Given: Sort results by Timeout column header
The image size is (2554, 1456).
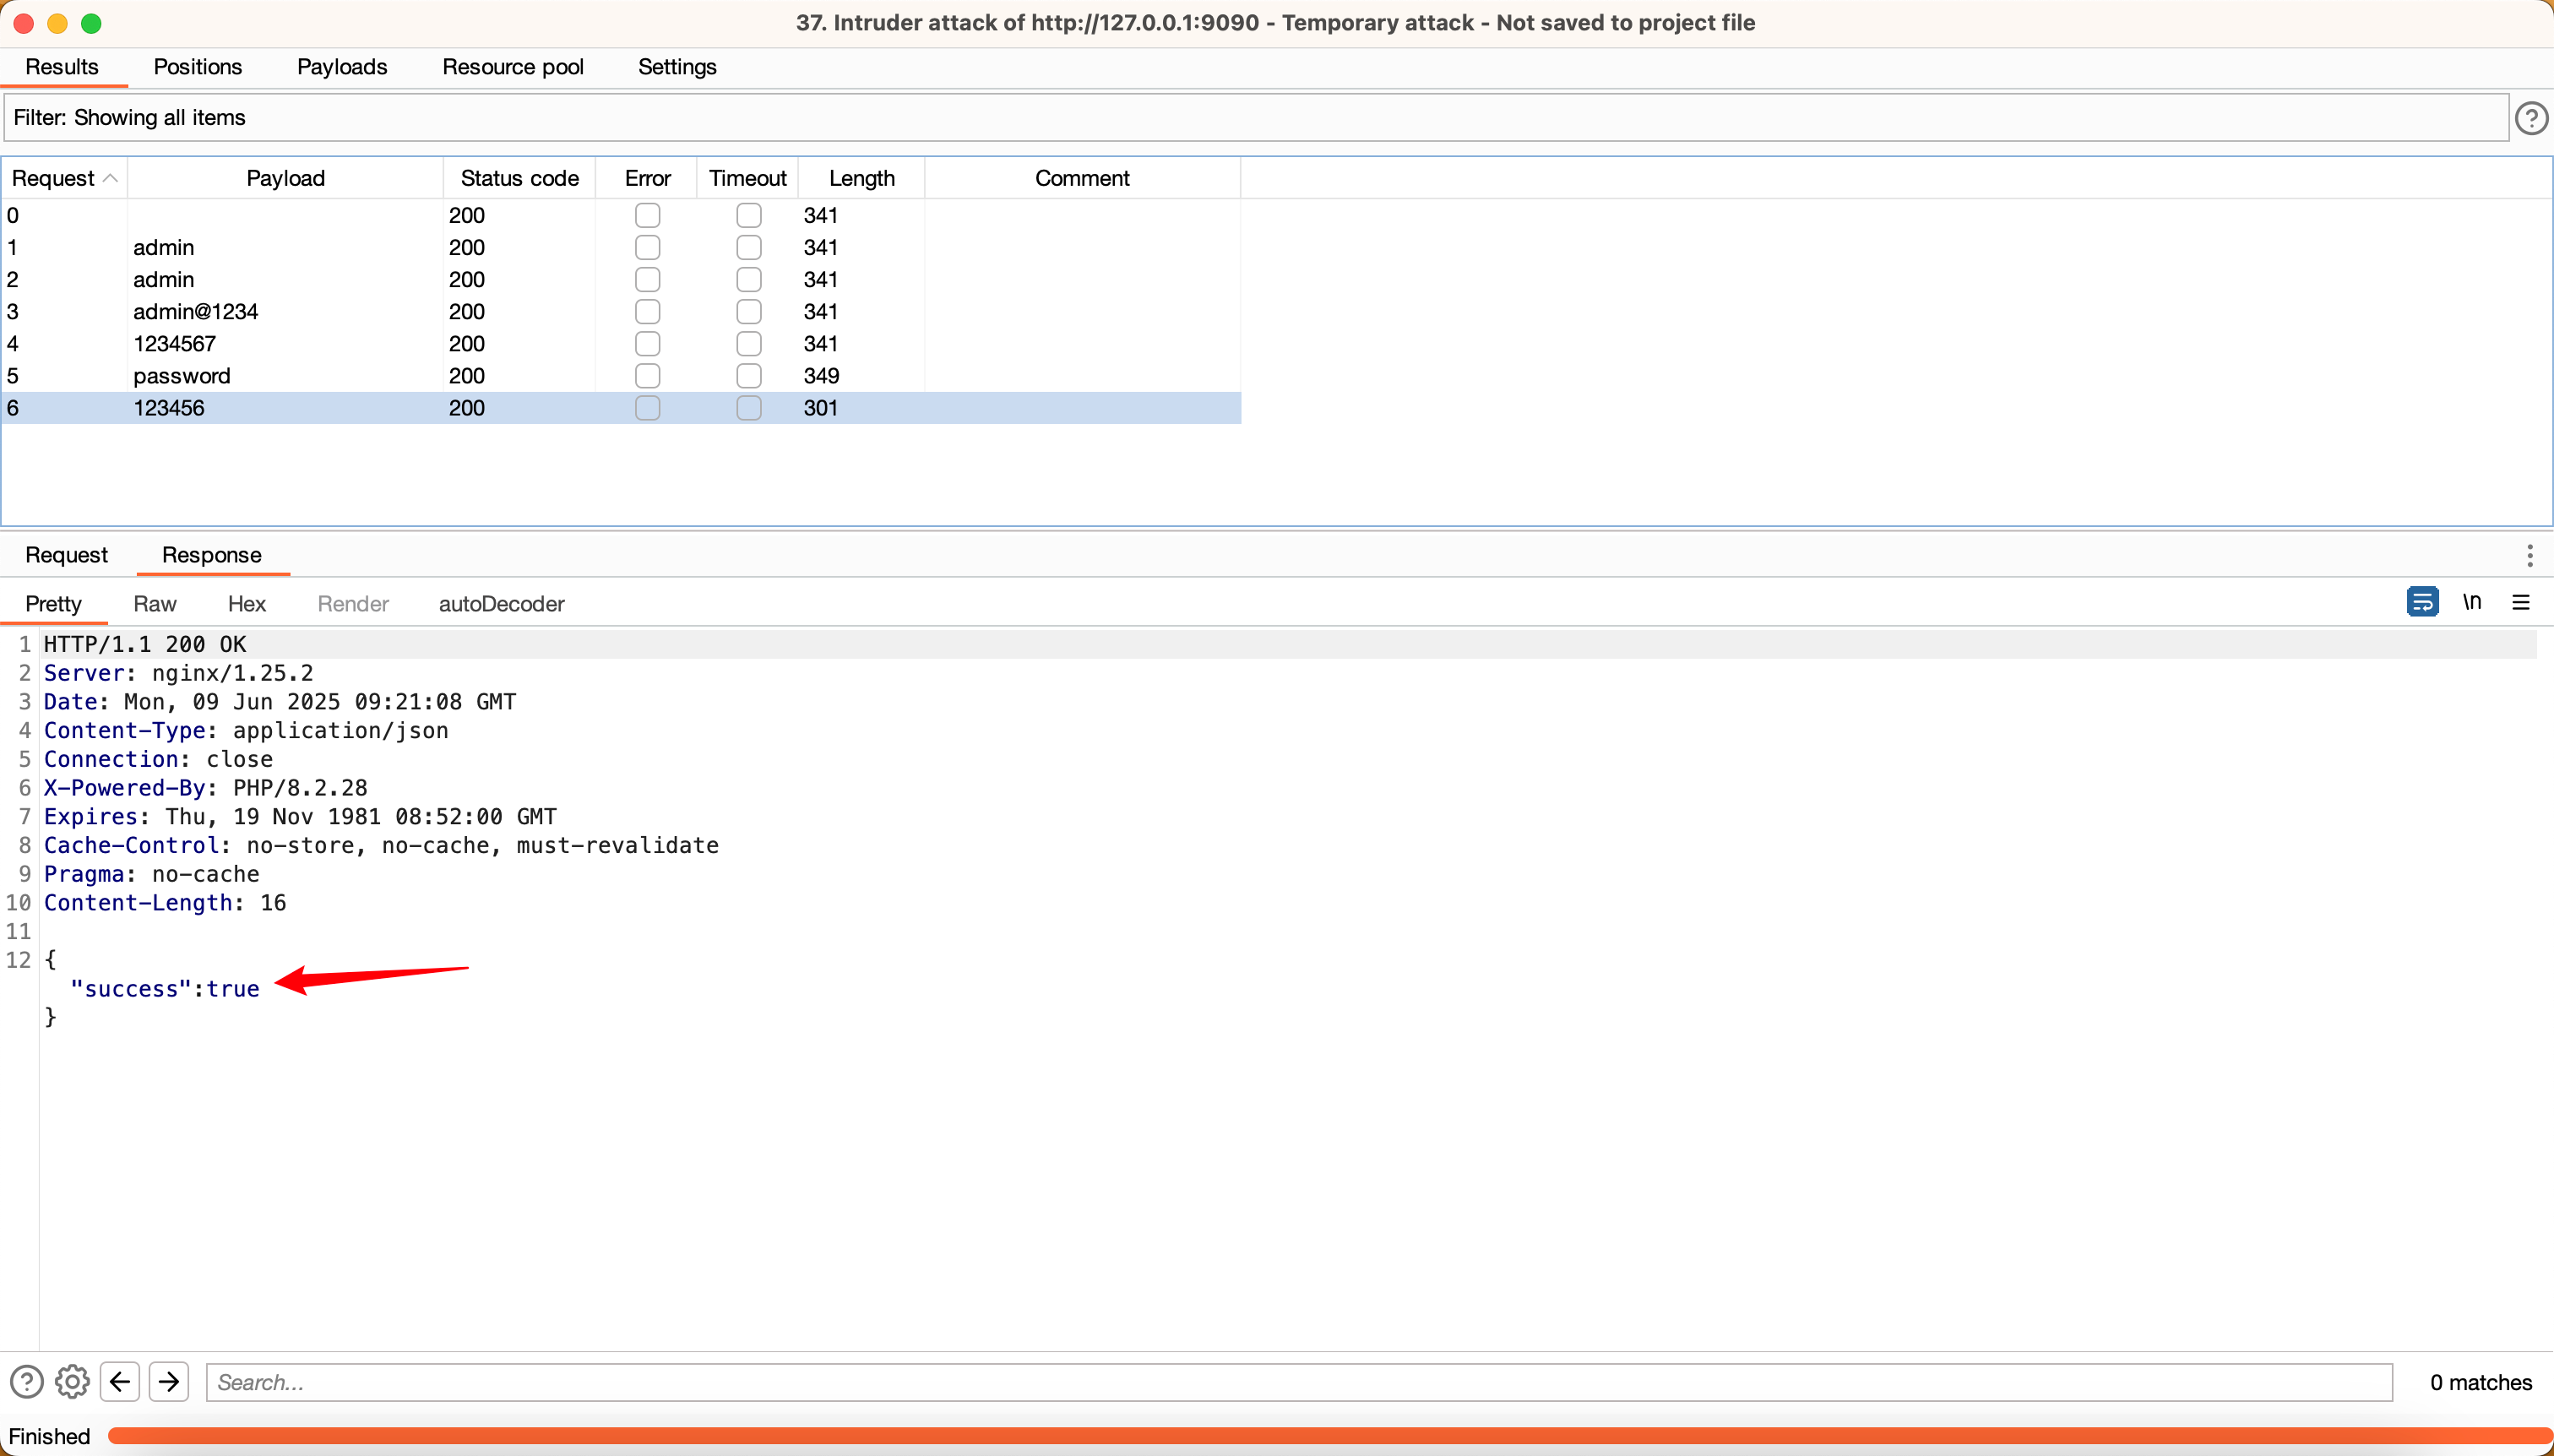Looking at the screenshot, I should (x=748, y=178).
